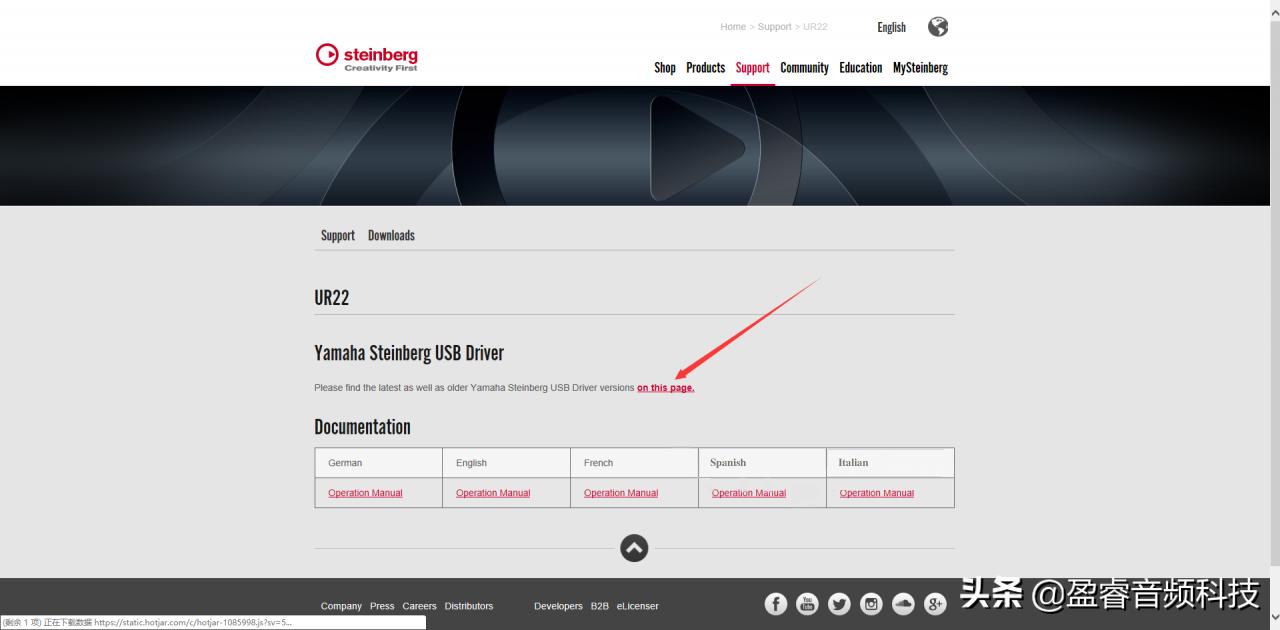The width and height of the screenshot is (1280, 630).
Task: Click the browser status bar loading text
Action: point(148,622)
